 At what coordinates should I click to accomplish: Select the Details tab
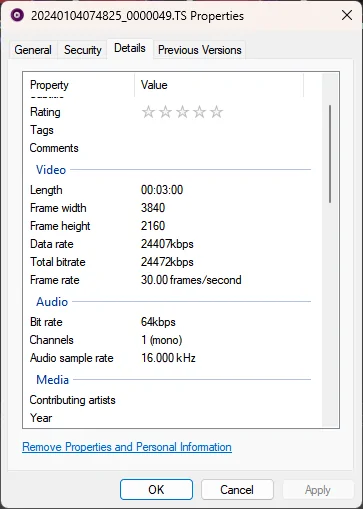(130, 48)
